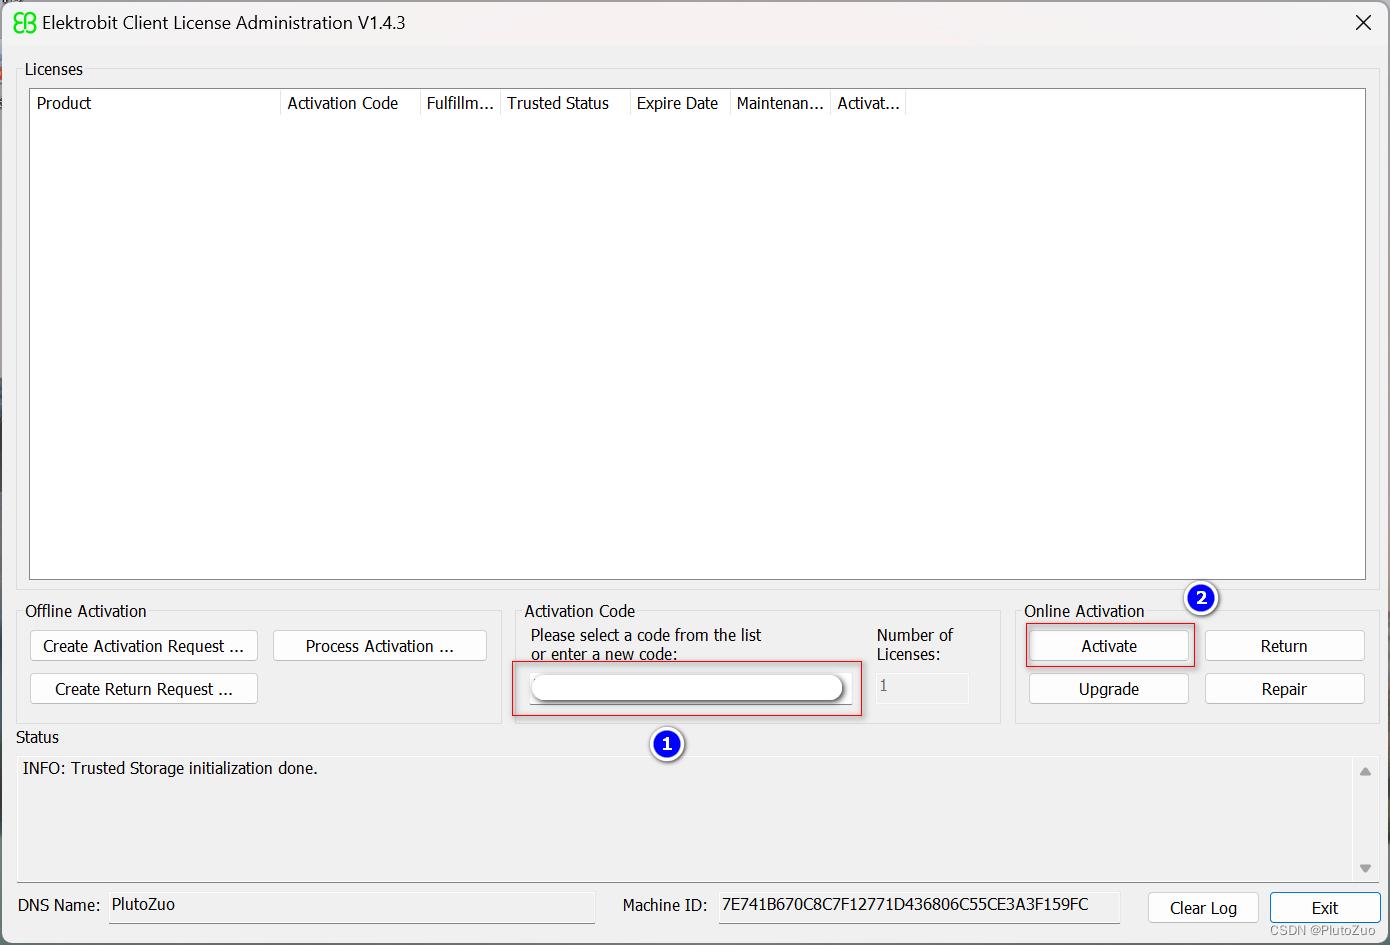Sort by the Expire Date column
The width and height of the screenshot is (1390, 945).
coord(680,103)
